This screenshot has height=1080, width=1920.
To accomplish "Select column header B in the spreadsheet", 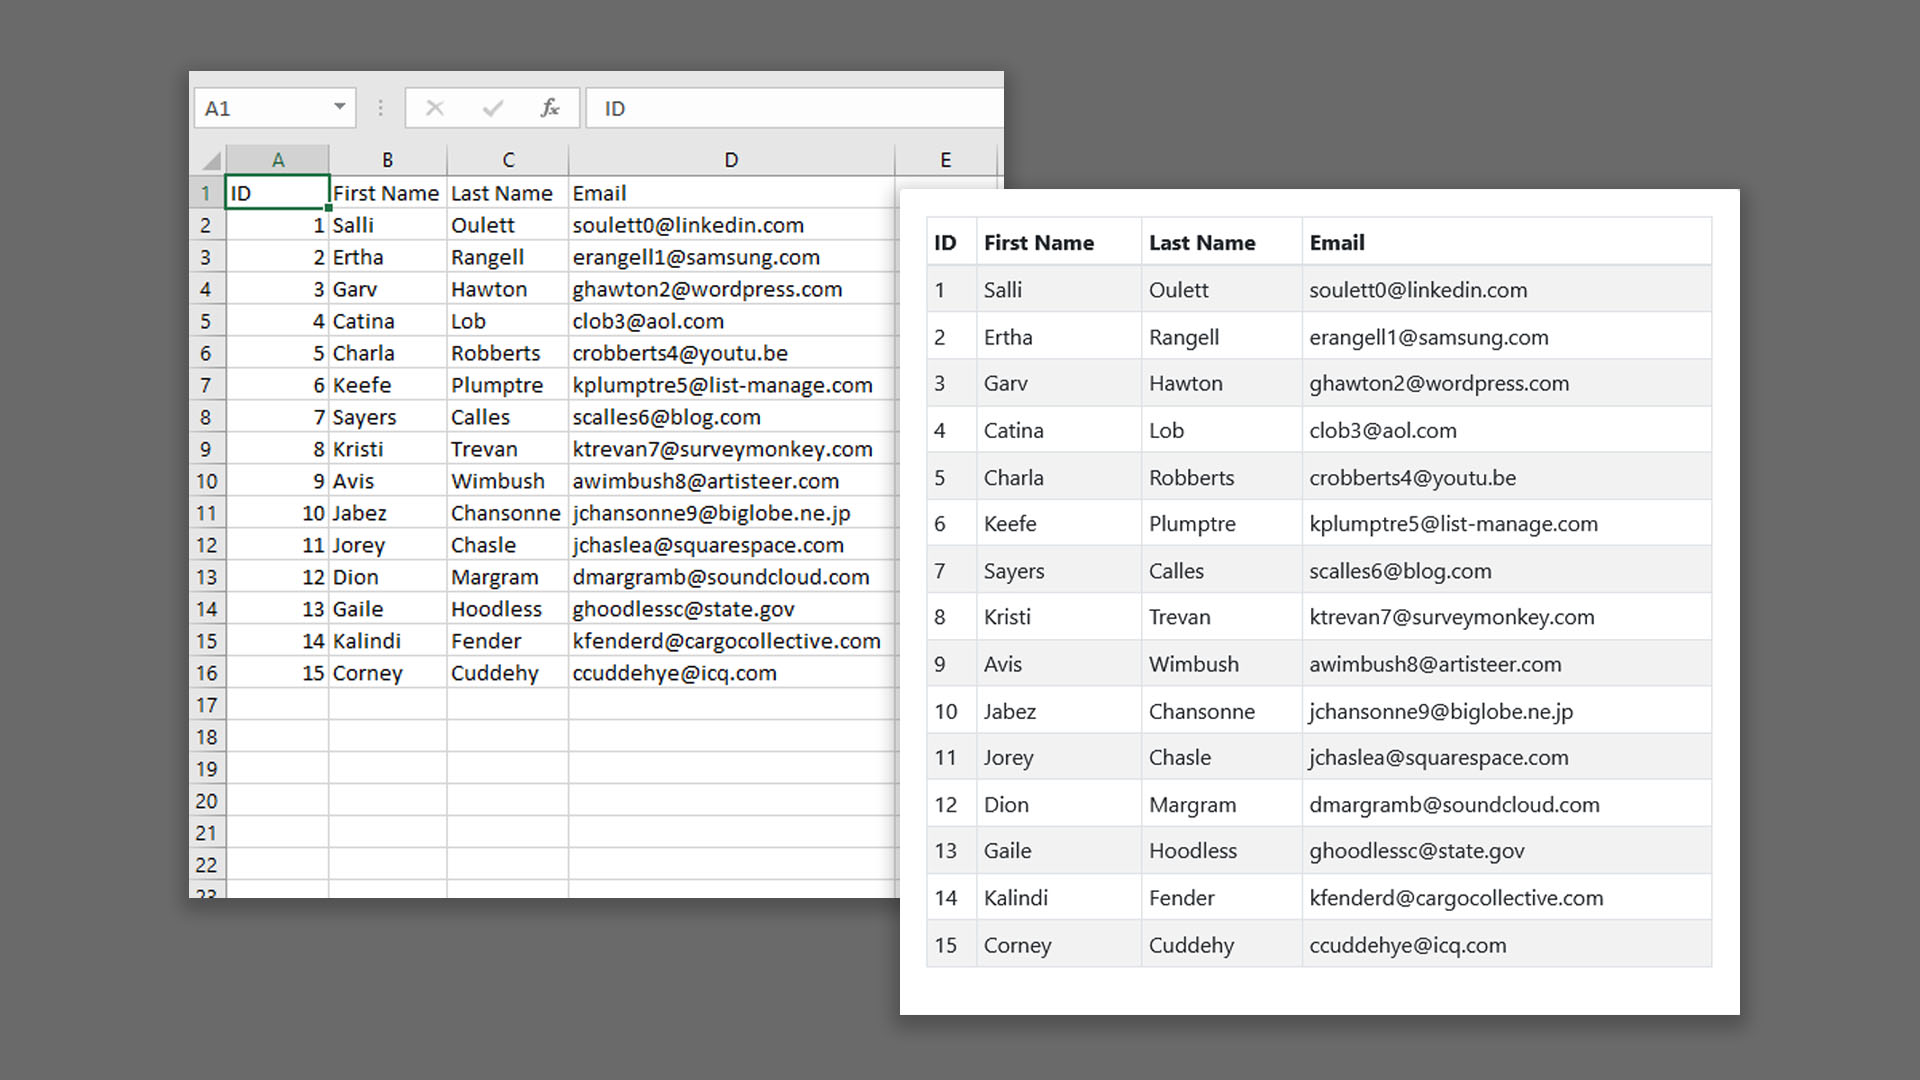I will 387,159.
